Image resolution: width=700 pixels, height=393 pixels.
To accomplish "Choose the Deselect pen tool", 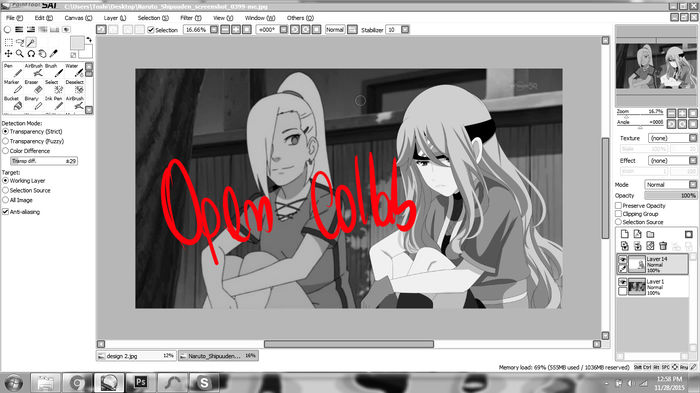I will 74,87.
